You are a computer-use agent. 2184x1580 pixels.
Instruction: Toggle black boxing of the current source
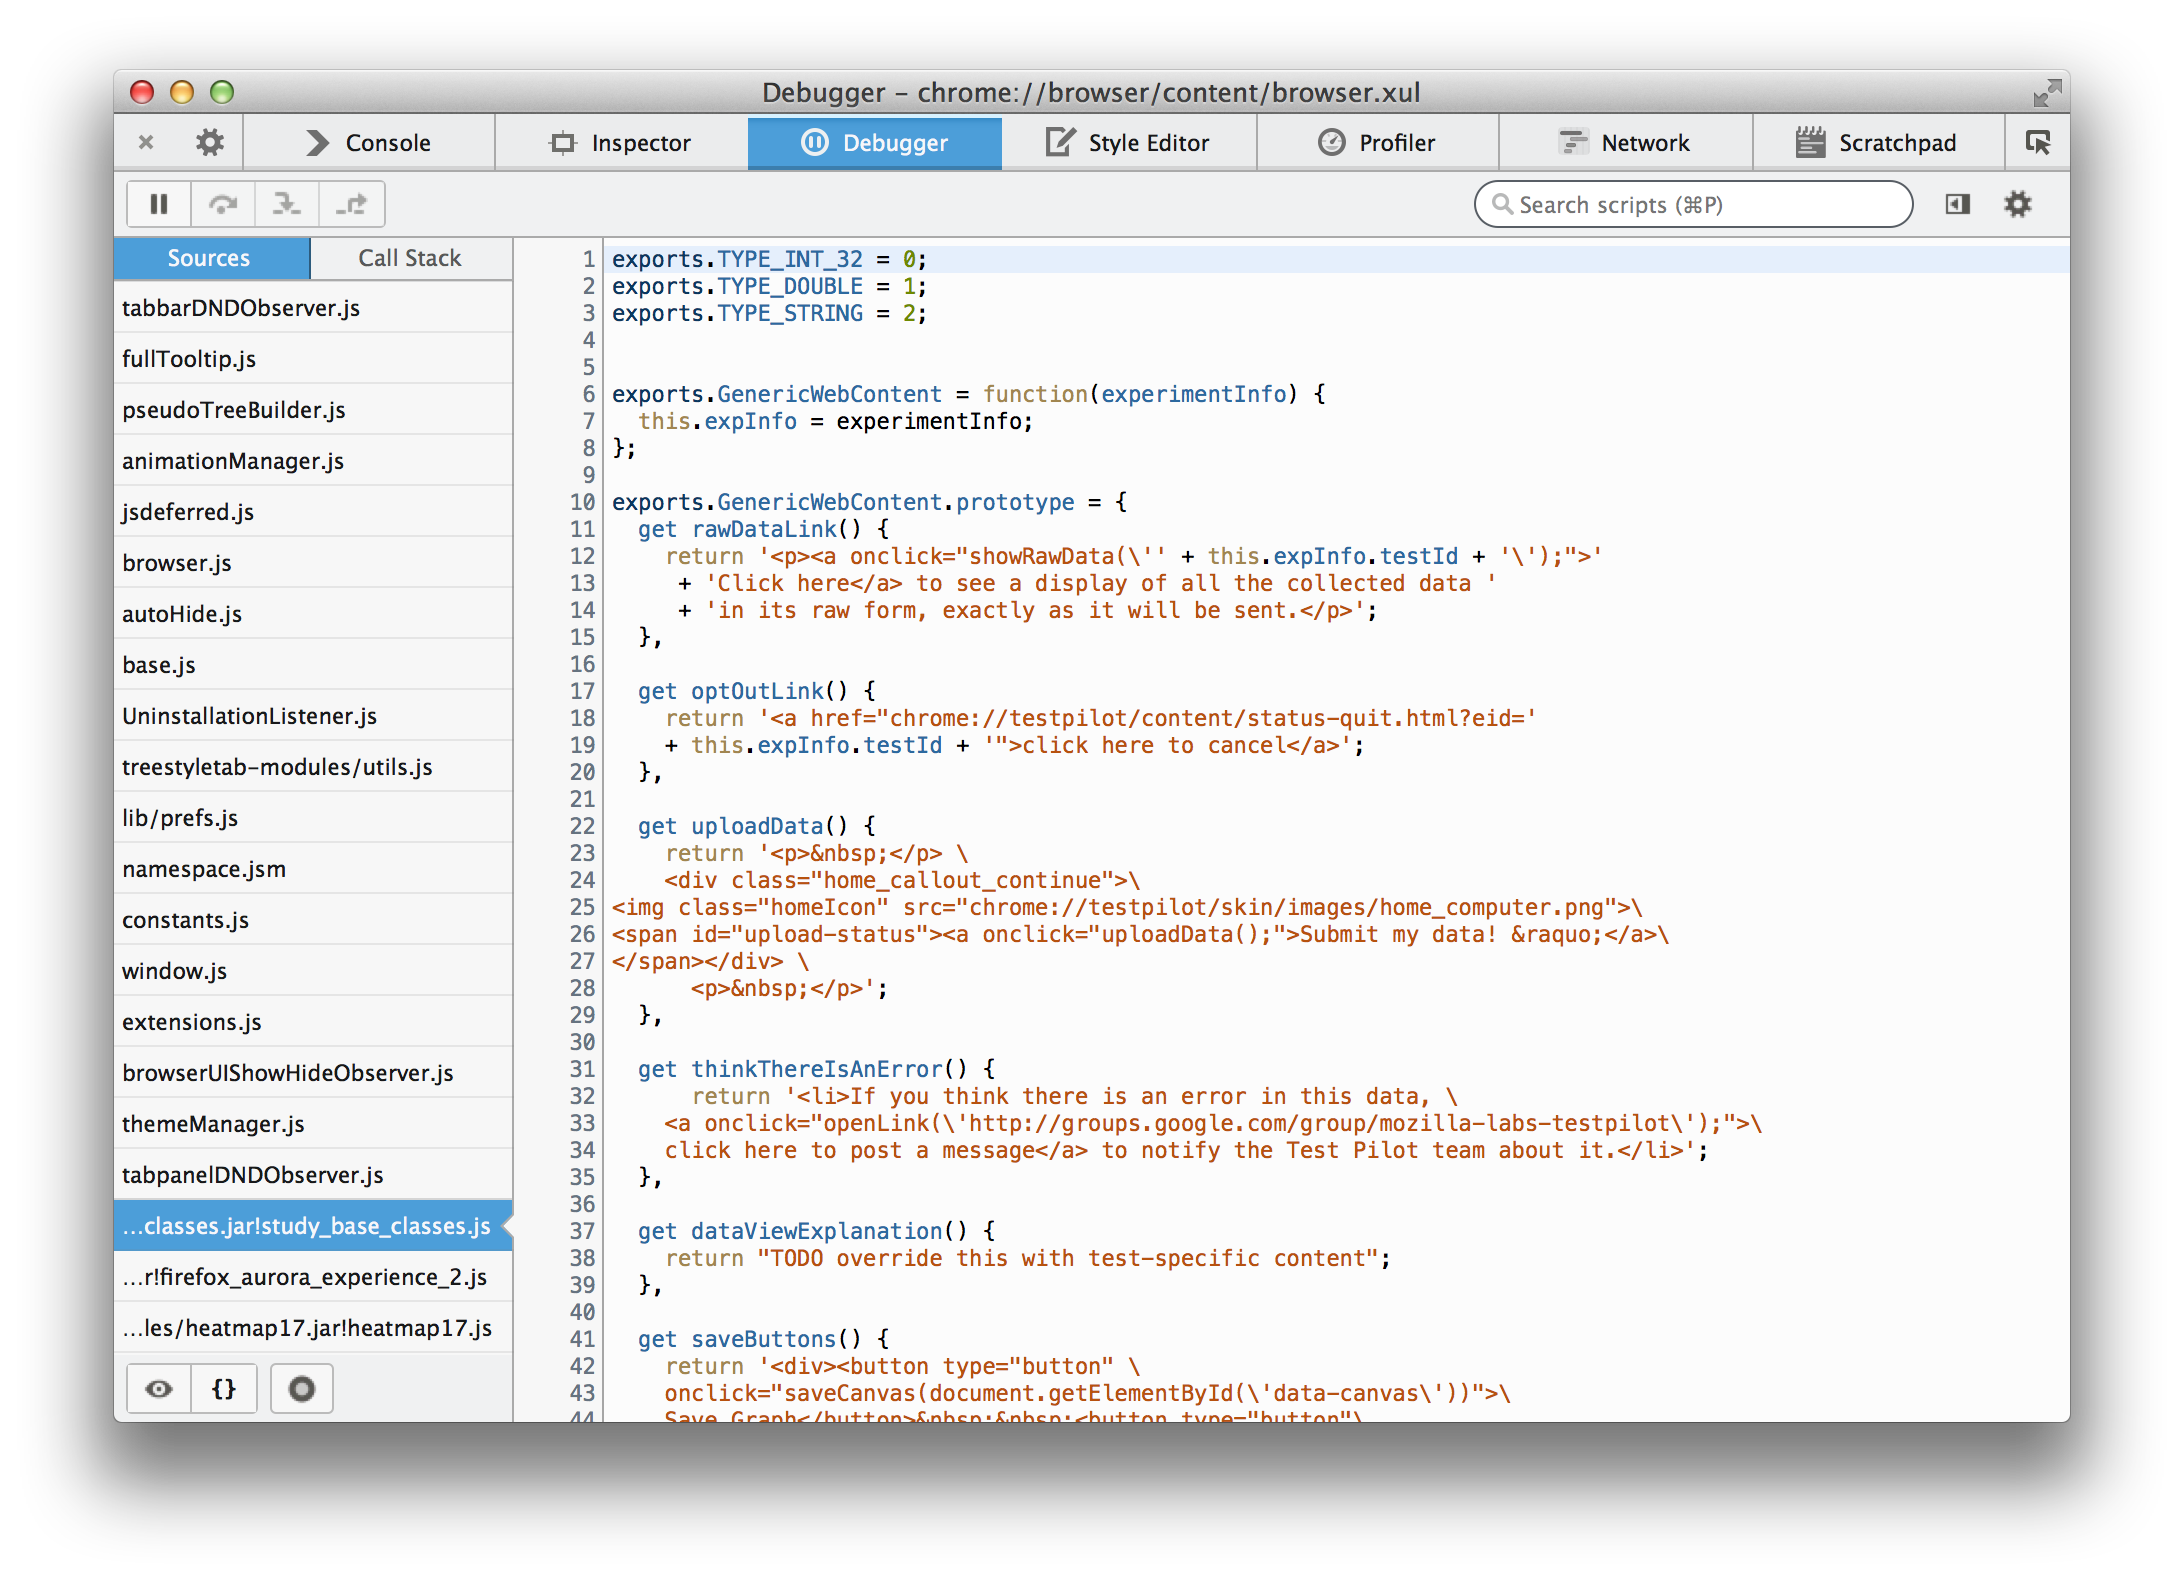tap(301, 1388)
